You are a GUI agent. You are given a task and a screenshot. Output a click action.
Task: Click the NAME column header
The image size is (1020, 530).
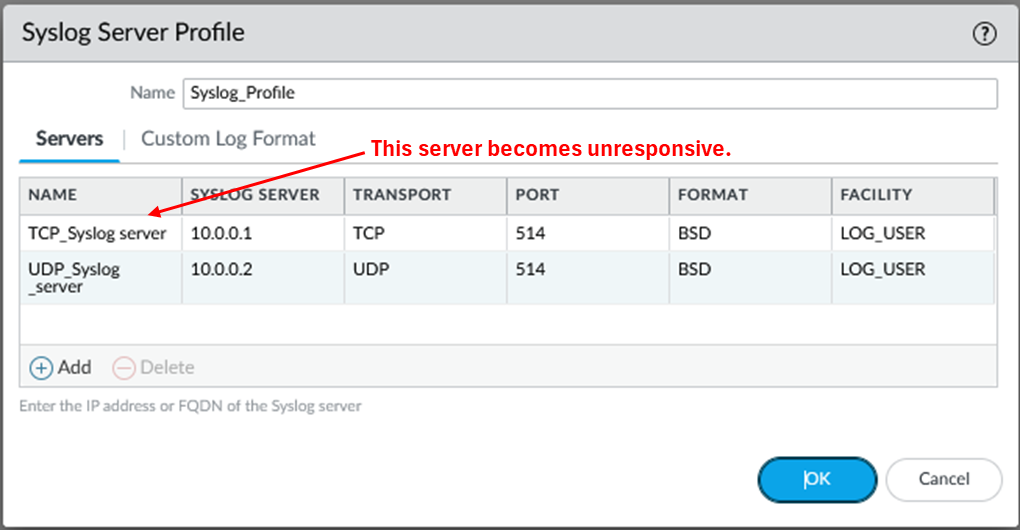(53, 195)
